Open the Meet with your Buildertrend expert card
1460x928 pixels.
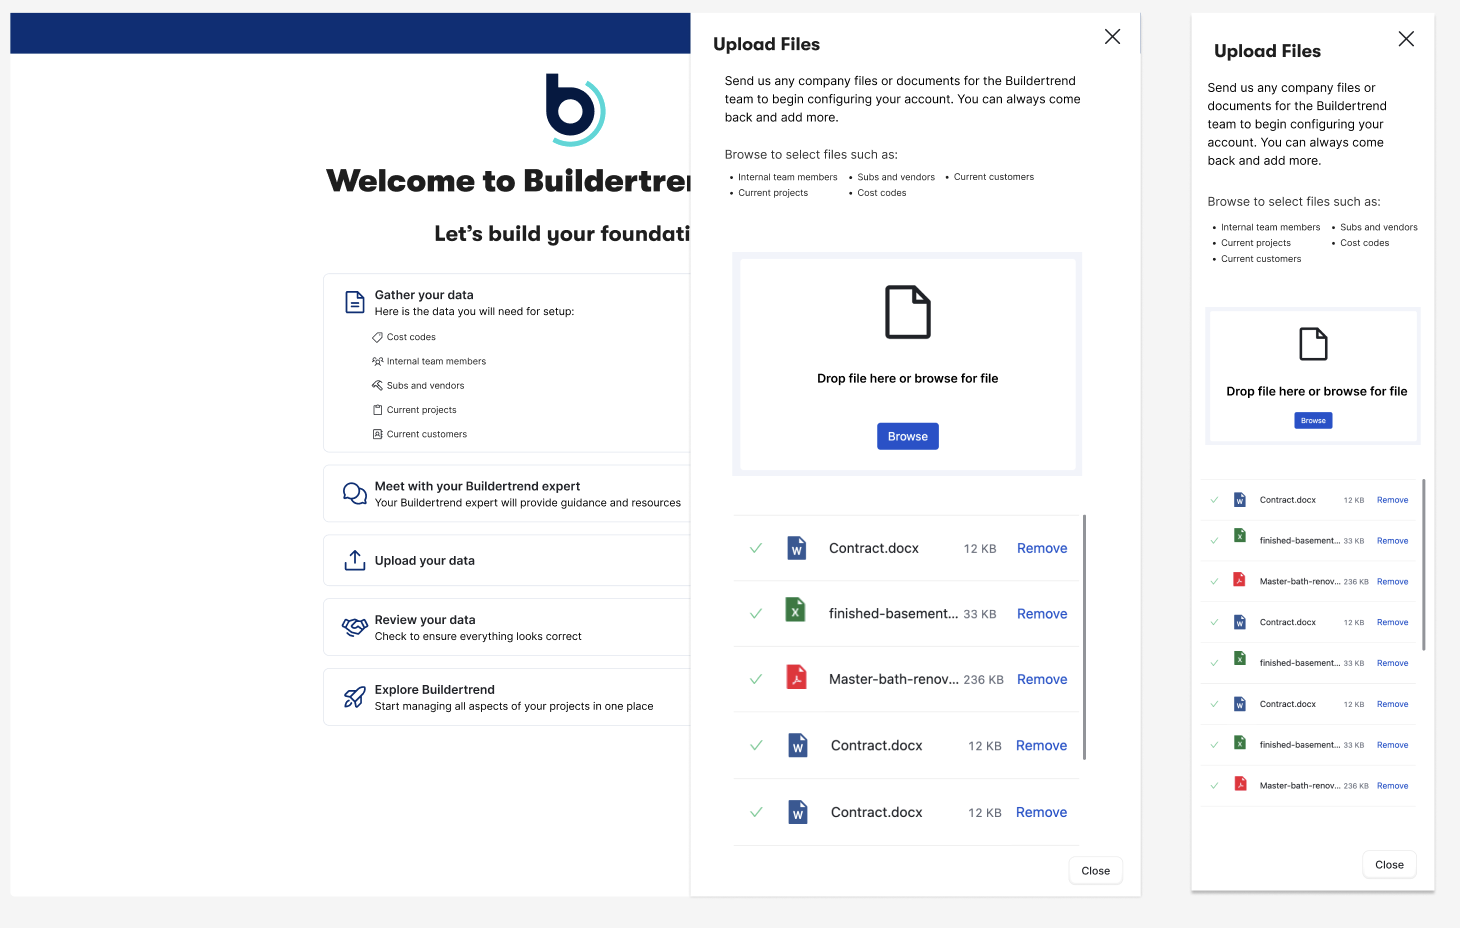point(507,493)
